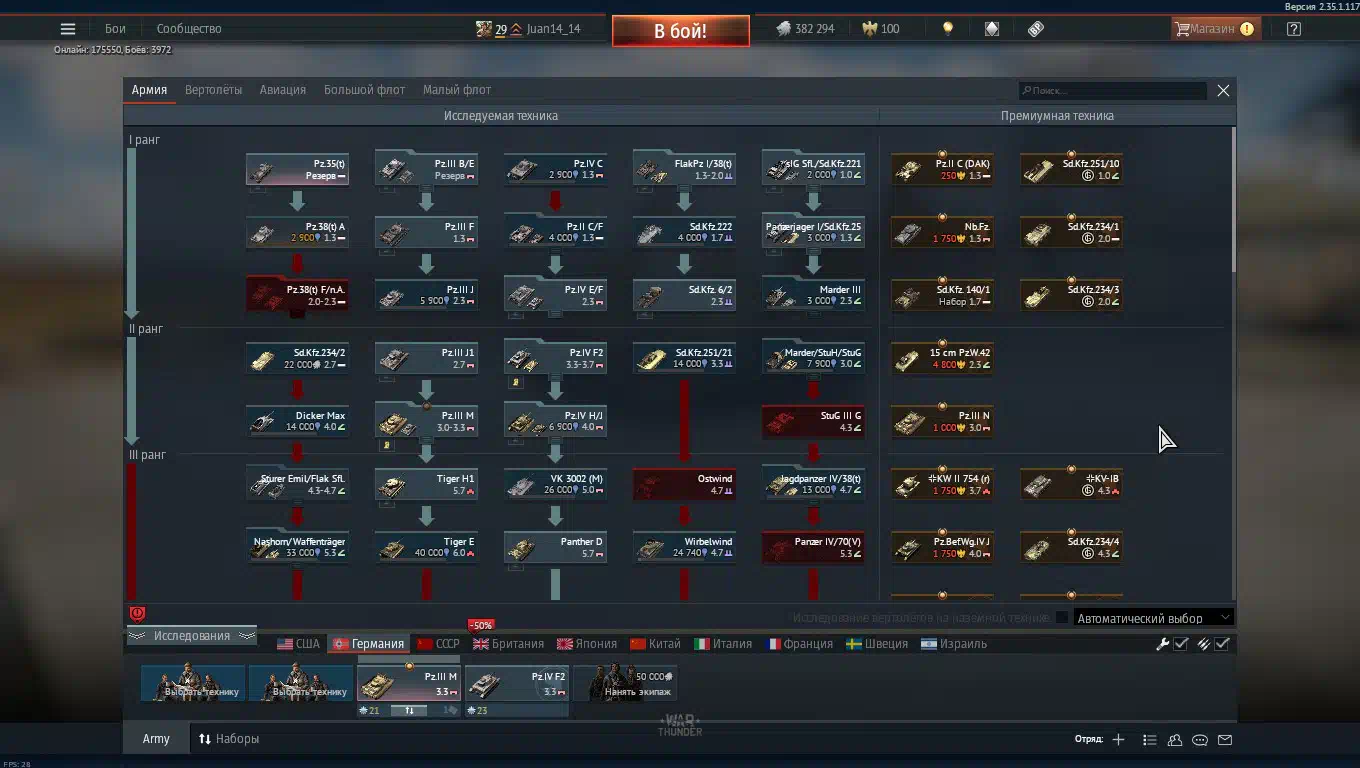
Task: Click the swap arrows under Pz.III M slot
Action: pyautogui.click(x=408, y=710)
